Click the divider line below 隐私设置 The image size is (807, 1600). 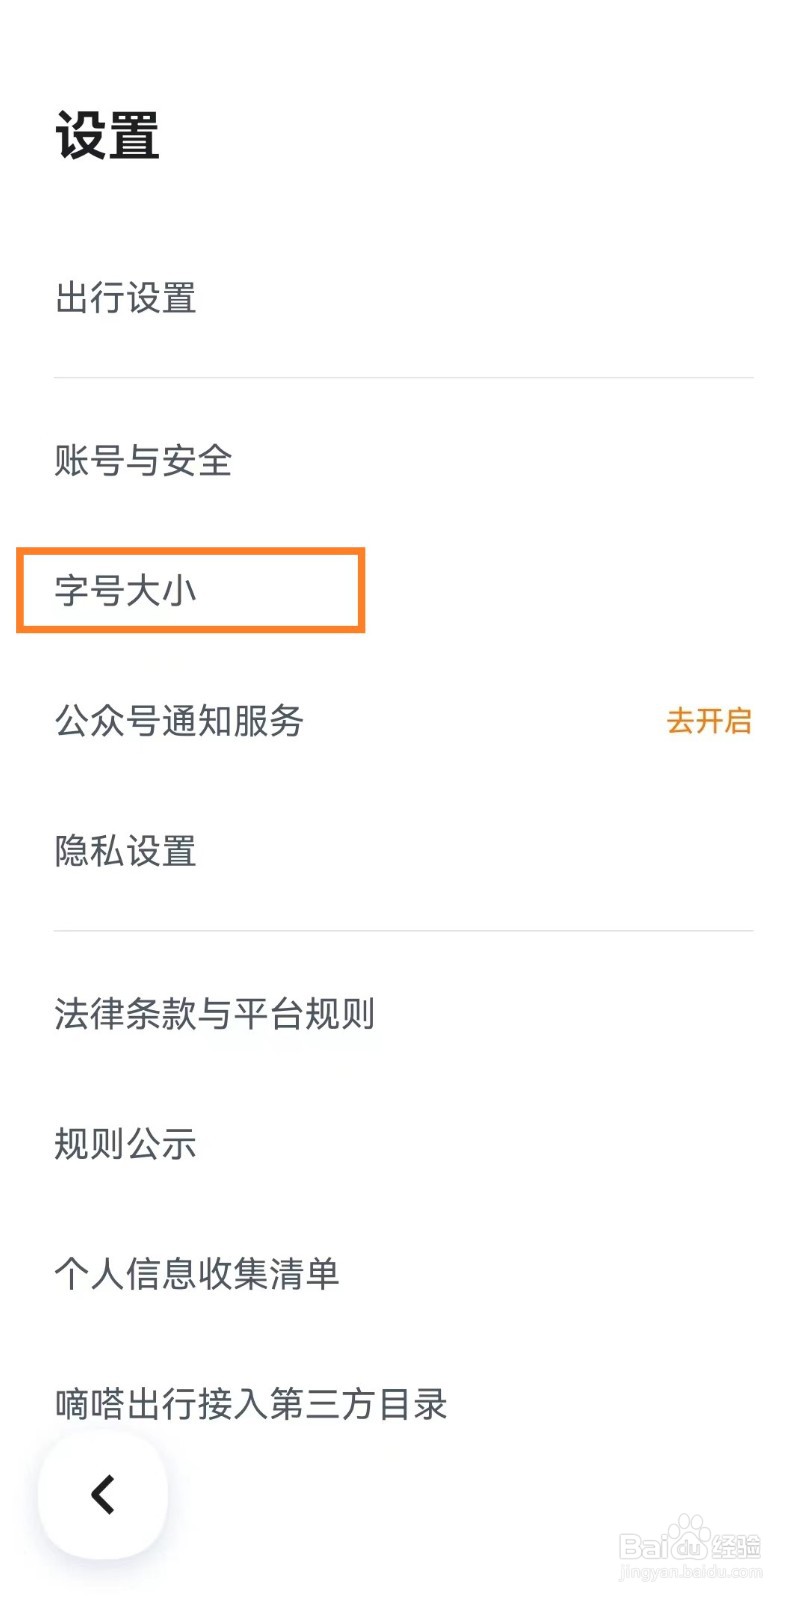click(x=403, y=931)
